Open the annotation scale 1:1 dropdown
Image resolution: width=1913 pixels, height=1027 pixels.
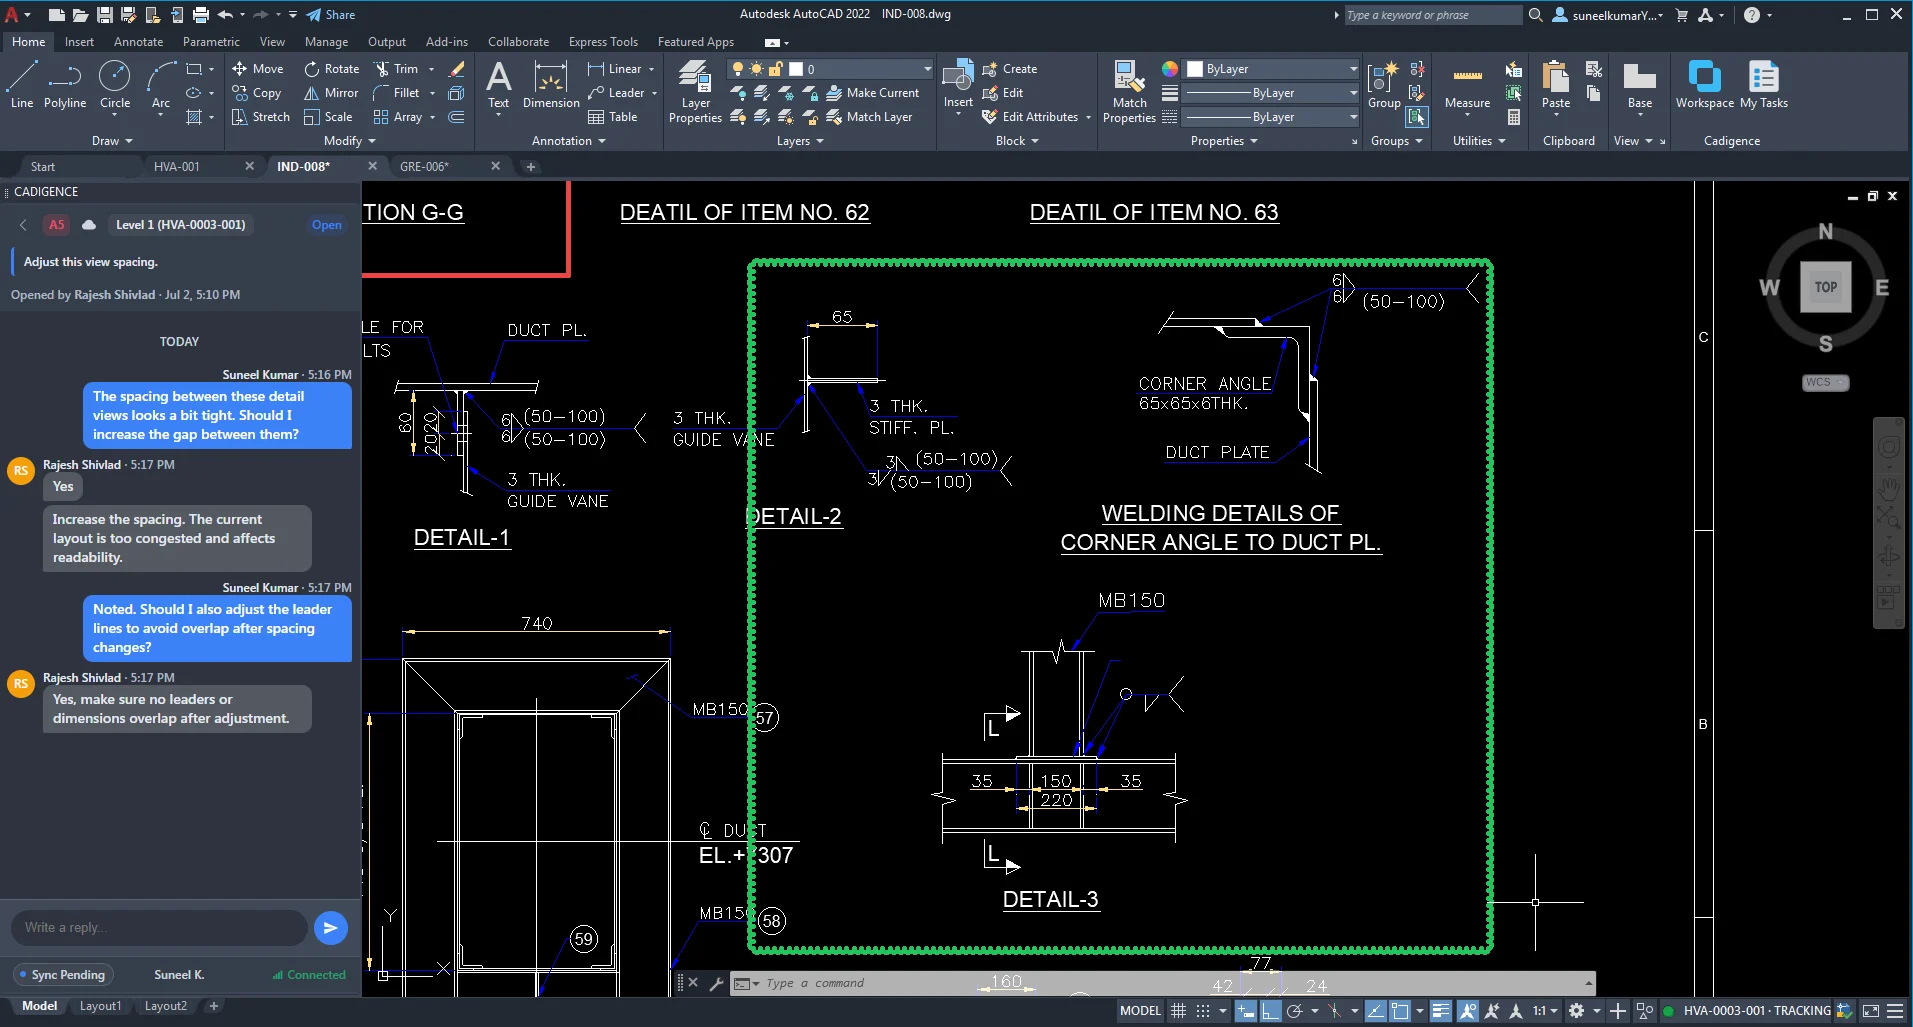pos(1546,1011)
